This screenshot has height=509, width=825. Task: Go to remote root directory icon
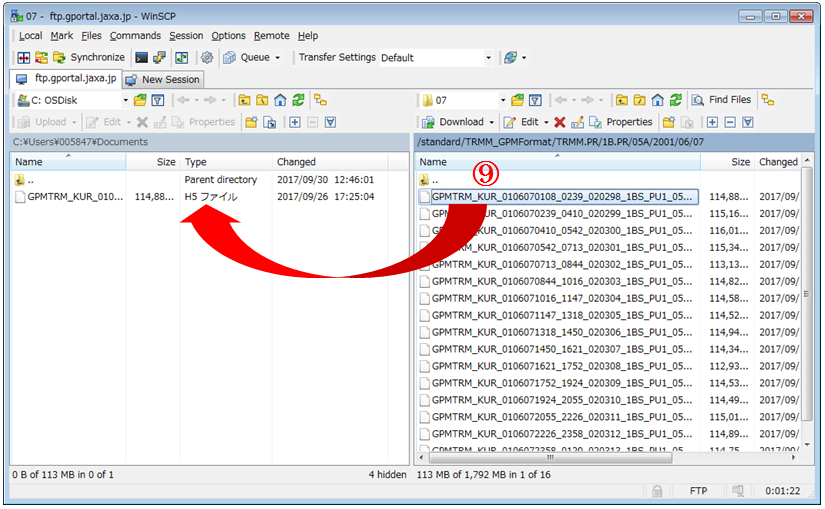640,100
